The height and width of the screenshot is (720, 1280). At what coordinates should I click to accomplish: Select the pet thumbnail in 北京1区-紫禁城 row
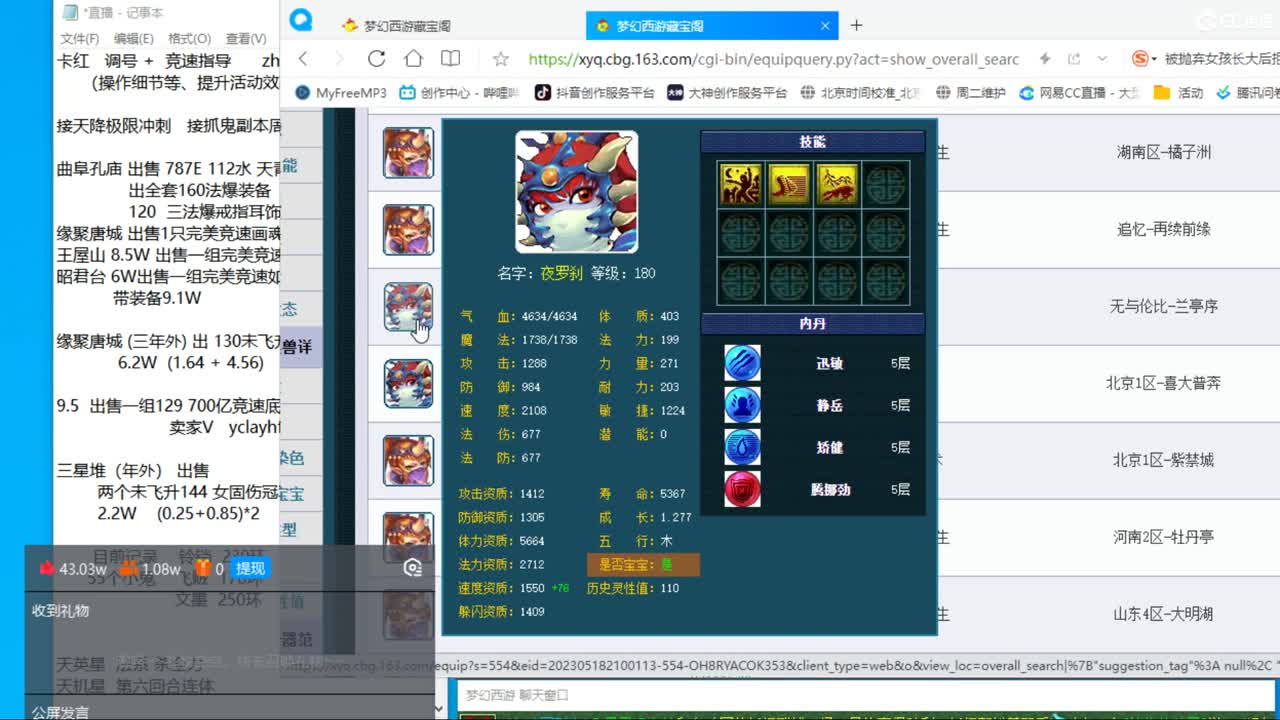point(408,460)
